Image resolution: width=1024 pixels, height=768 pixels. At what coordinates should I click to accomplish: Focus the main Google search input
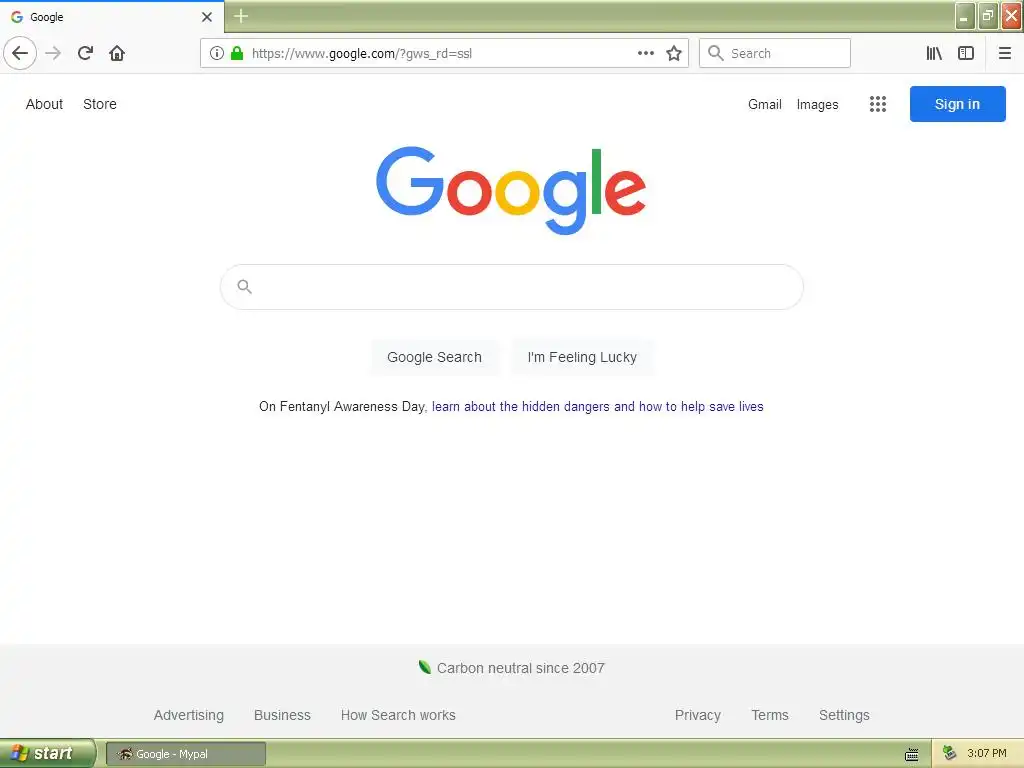[511, 287]
